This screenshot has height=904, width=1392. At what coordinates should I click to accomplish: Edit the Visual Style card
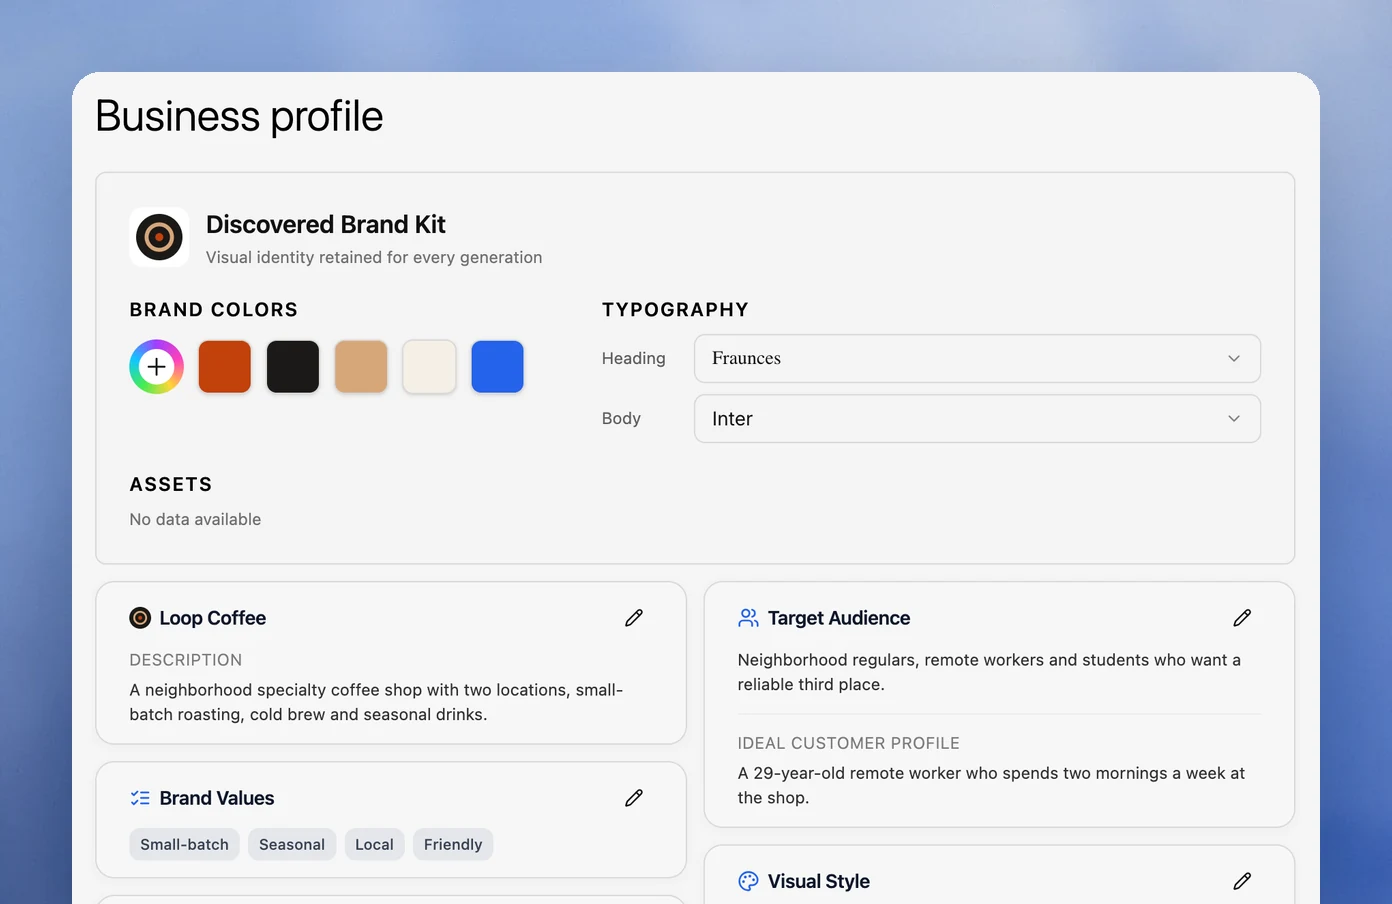pyautogui.click(x=1242, y=881)
